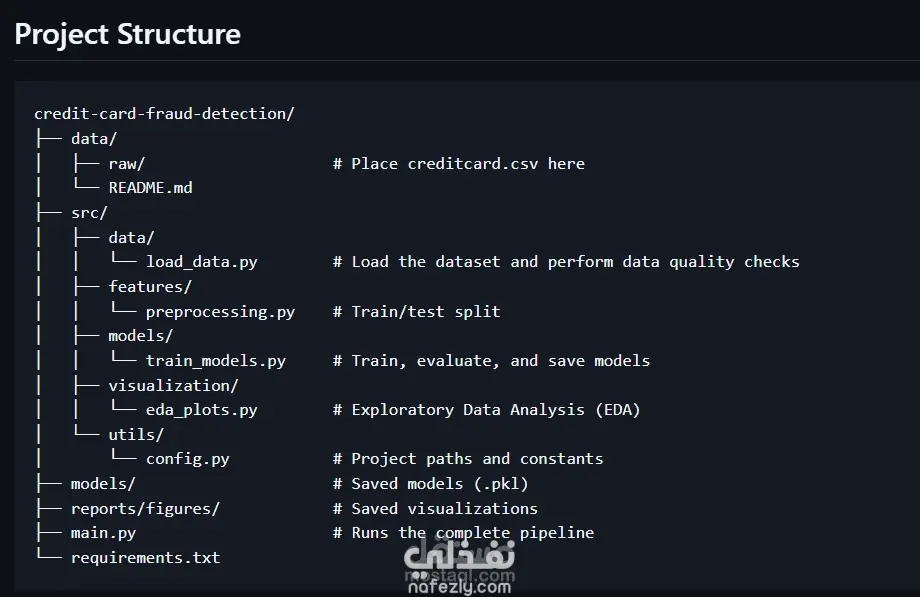Image resolution: width=920 pixels, height=597 pixels.
Task: Click requirements.txt file name
Action: pos(146,558)
